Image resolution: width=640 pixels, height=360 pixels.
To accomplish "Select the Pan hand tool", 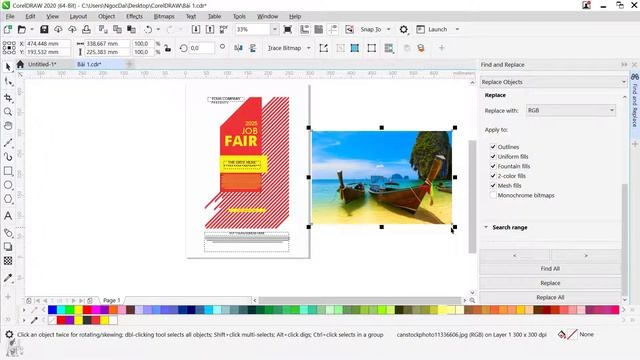I will (x=8, y=126).
